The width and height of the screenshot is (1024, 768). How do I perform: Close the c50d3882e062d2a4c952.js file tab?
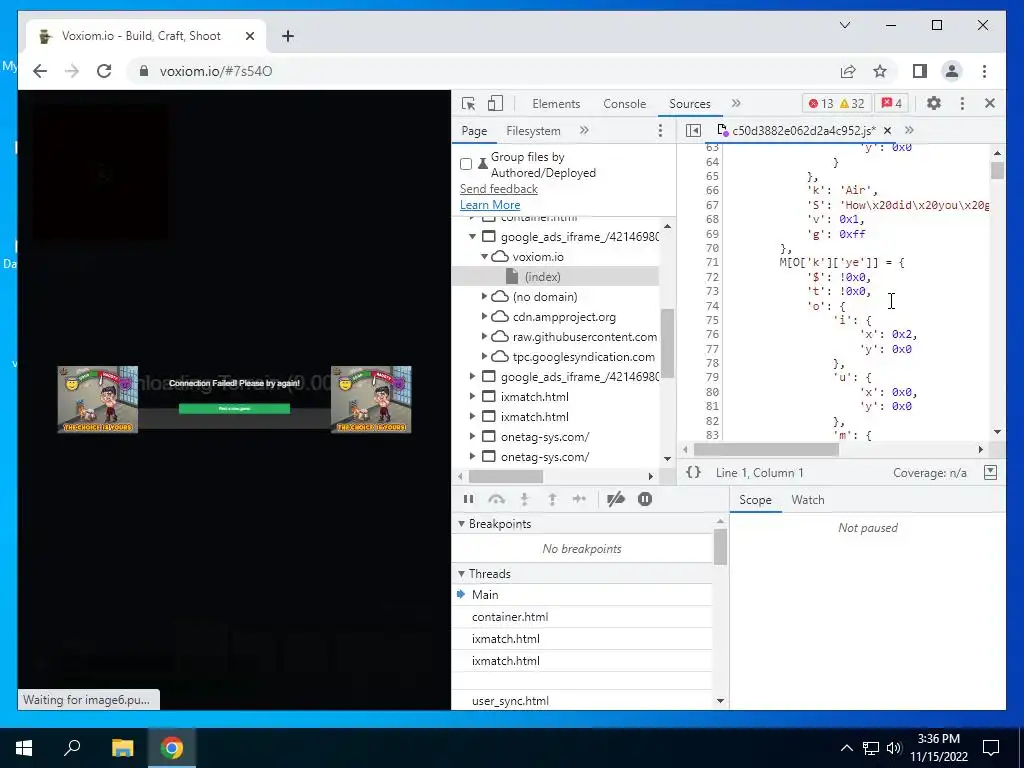[x=888, y=131]
